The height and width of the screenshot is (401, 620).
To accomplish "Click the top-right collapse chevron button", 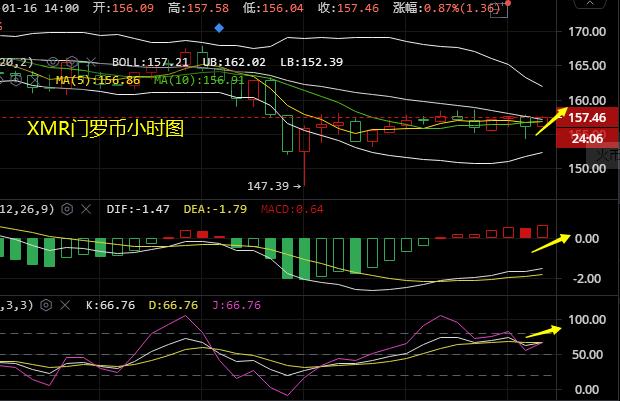I will [x=590, y=4].
